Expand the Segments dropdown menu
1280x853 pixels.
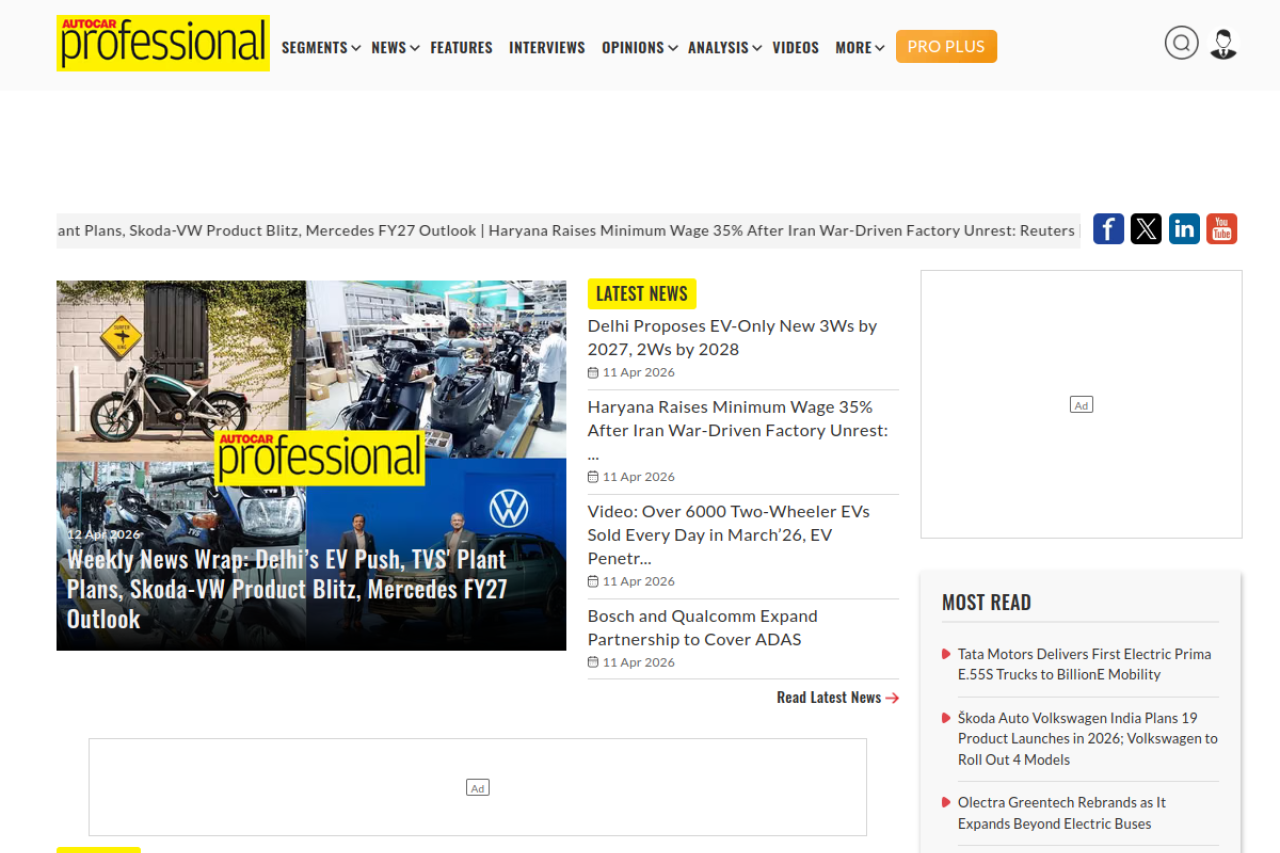point(320,47)
